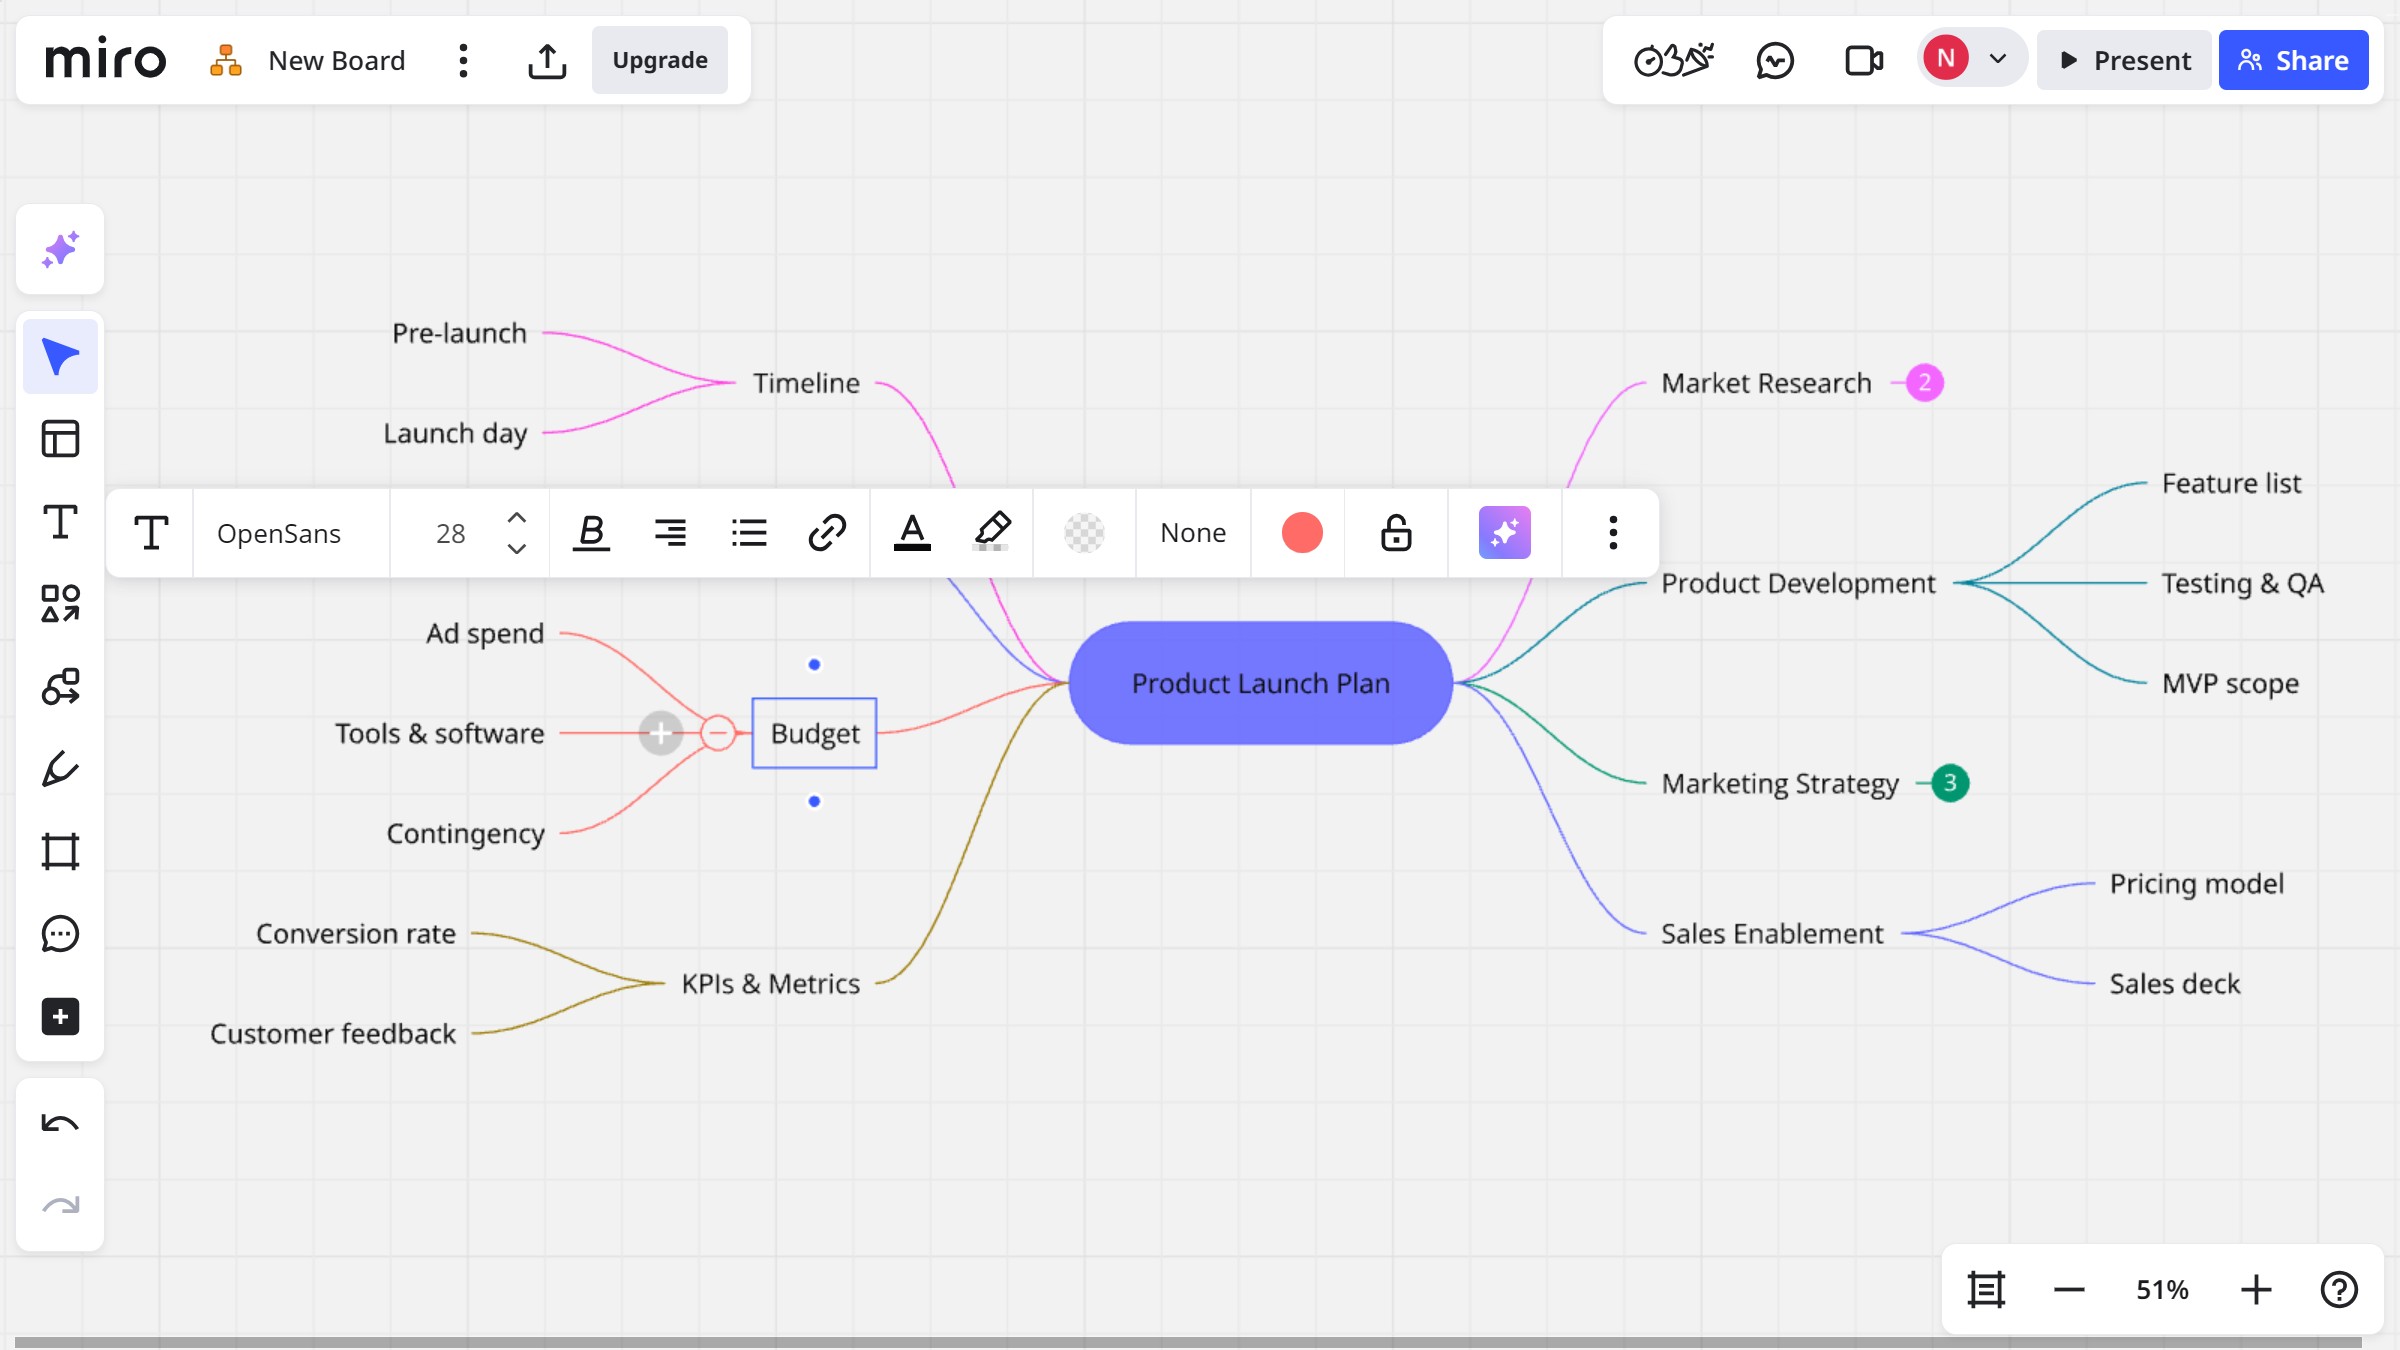Select the Templates tool in left sidebar
The height and width of the screenshot is (1350, 2400).
coord(60,439)
